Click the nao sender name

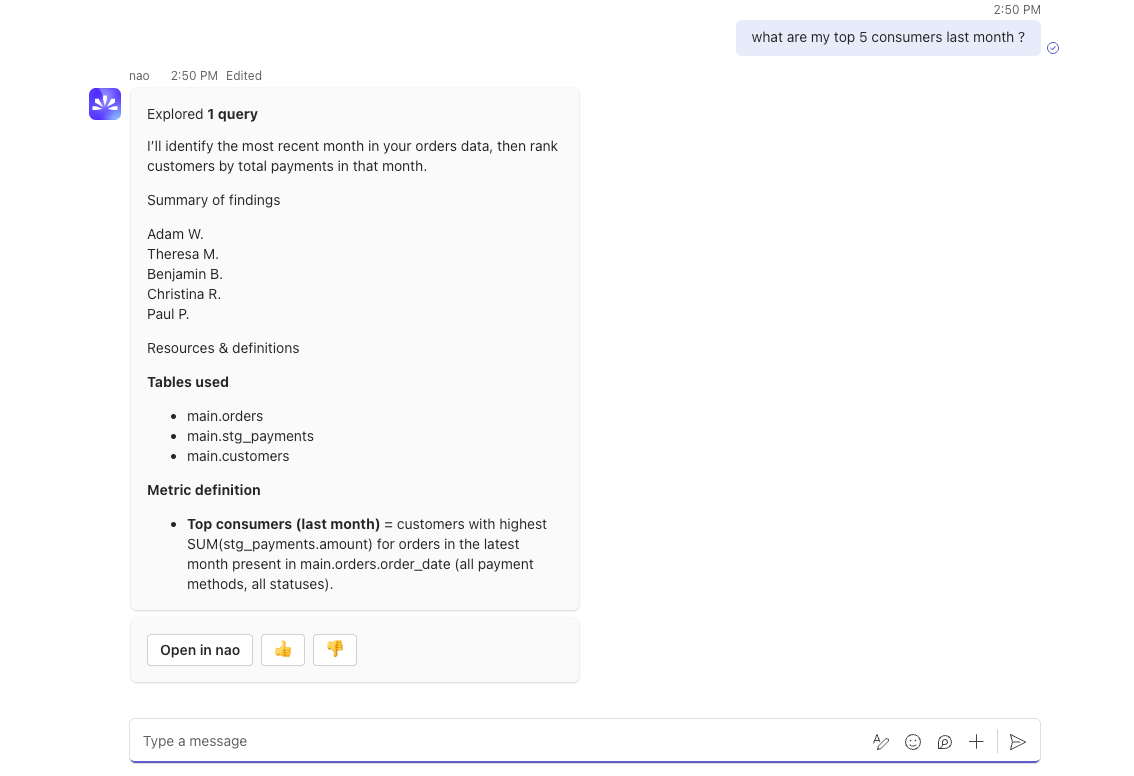(x=139, y=75)
